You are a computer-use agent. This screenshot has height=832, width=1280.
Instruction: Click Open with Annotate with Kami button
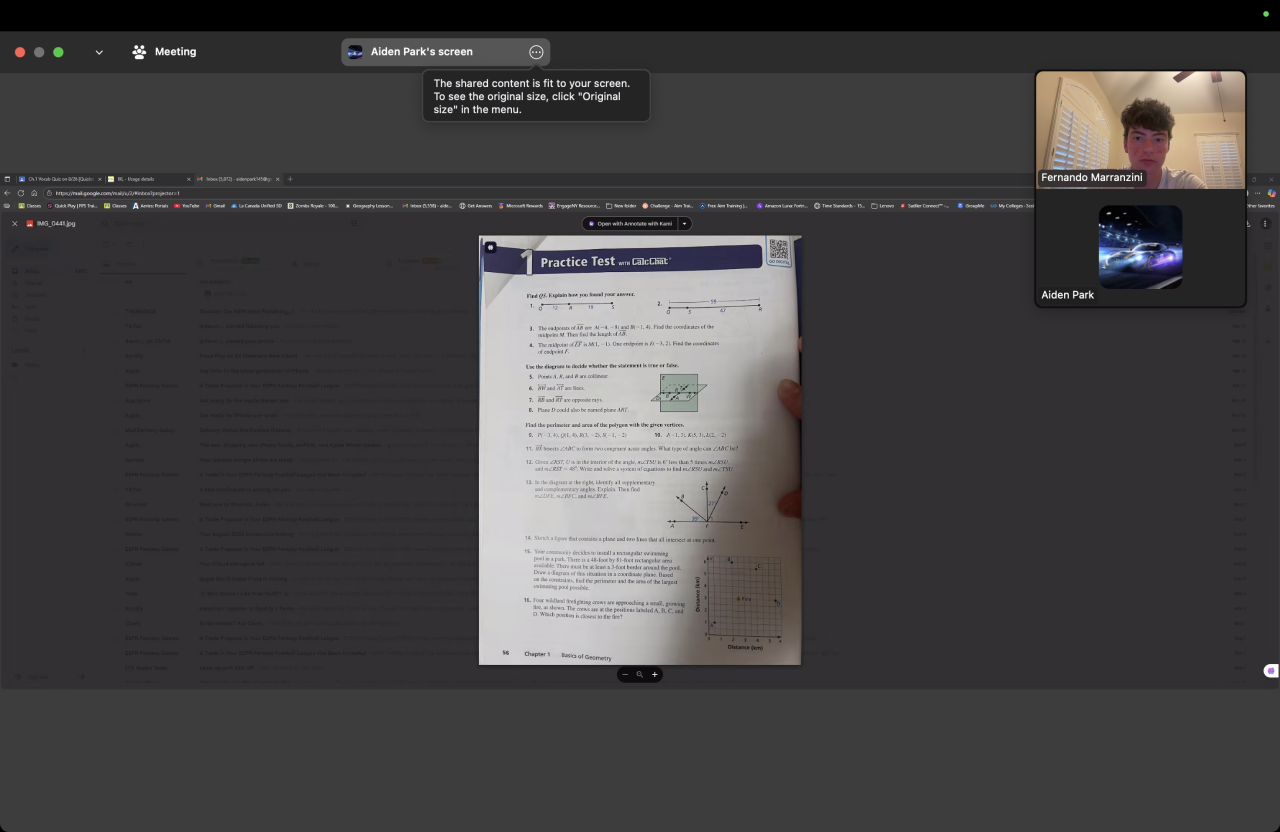630,224
